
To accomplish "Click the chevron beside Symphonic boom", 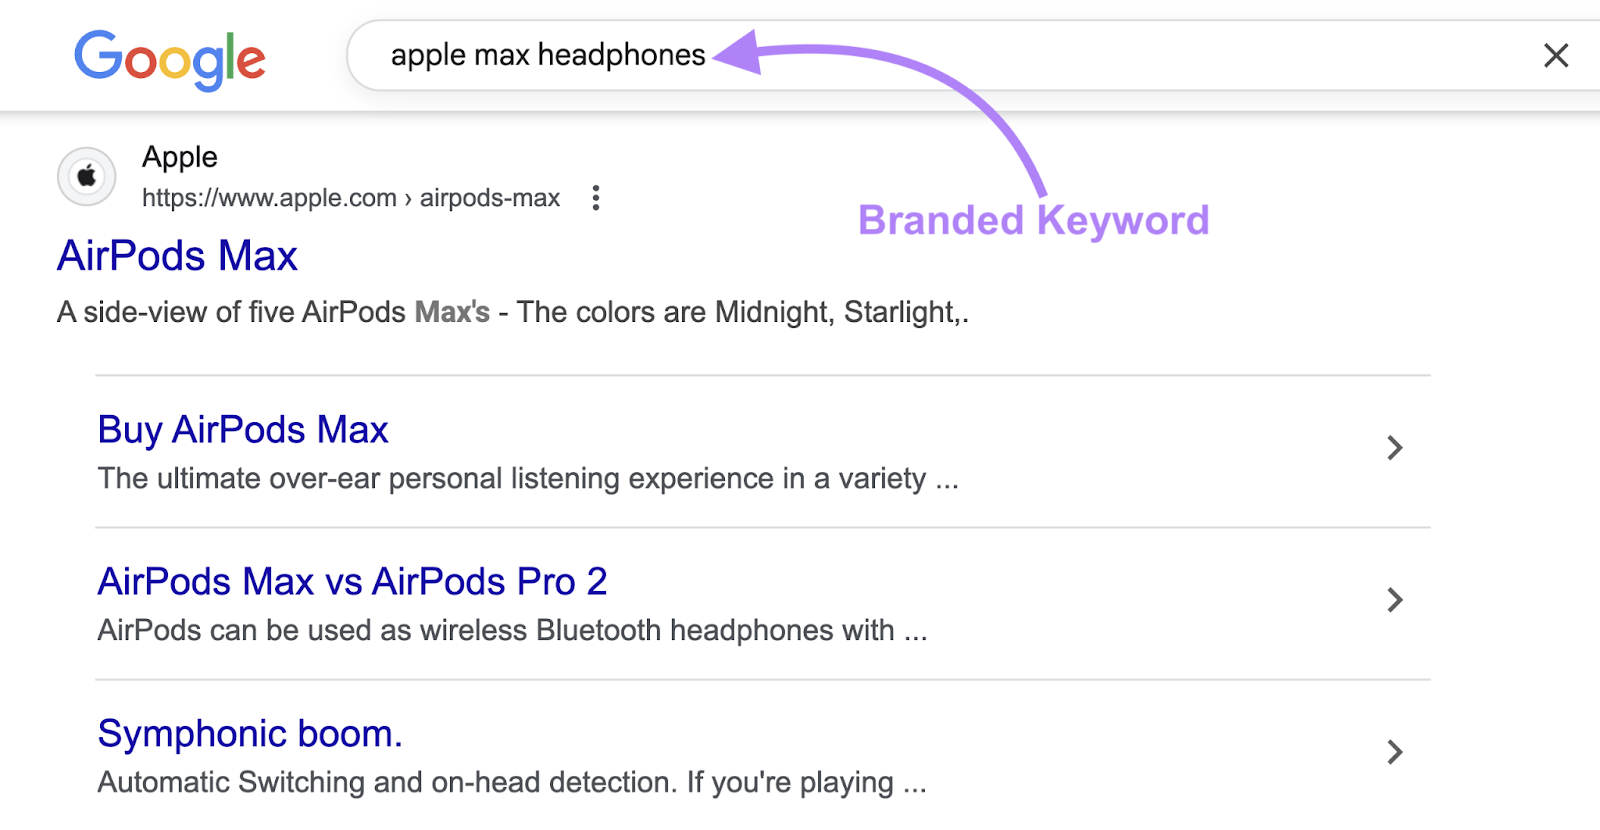I will pos(1395,752).
